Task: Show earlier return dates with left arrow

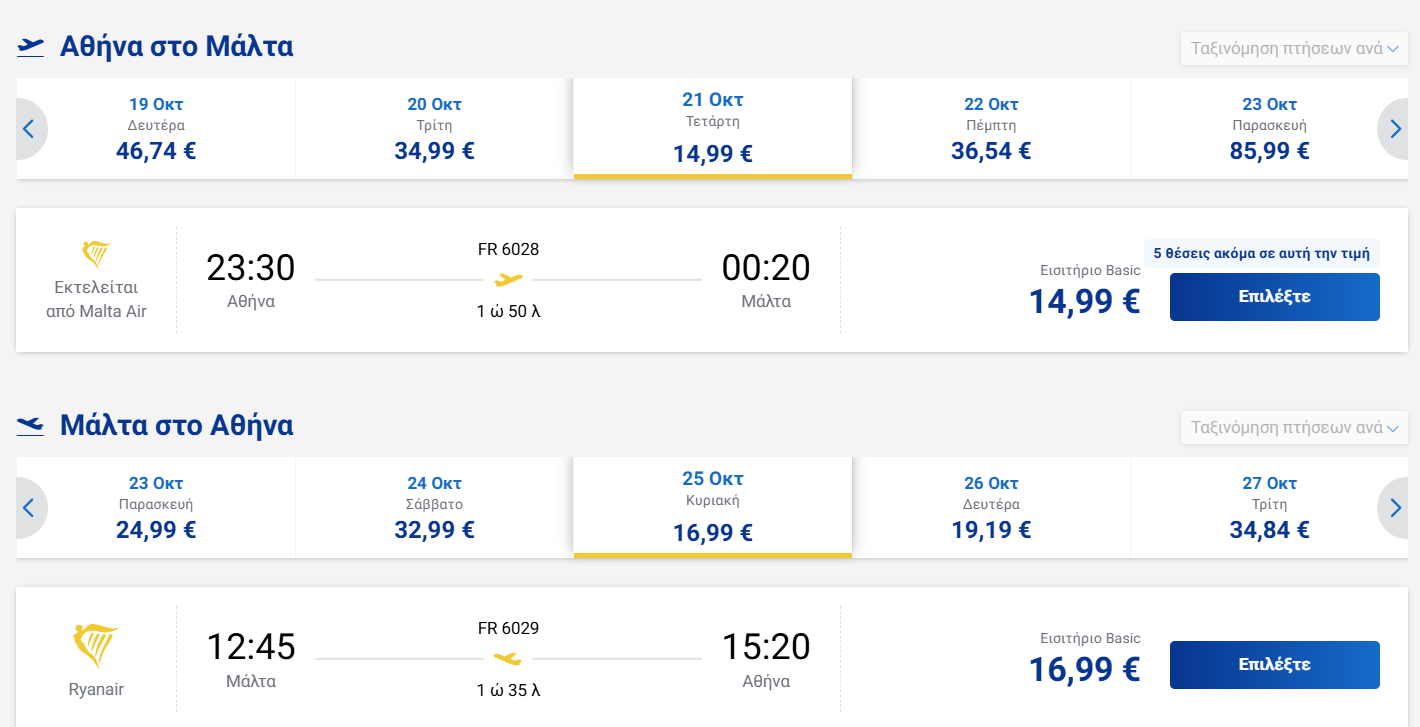Action: tap(29, 508)
